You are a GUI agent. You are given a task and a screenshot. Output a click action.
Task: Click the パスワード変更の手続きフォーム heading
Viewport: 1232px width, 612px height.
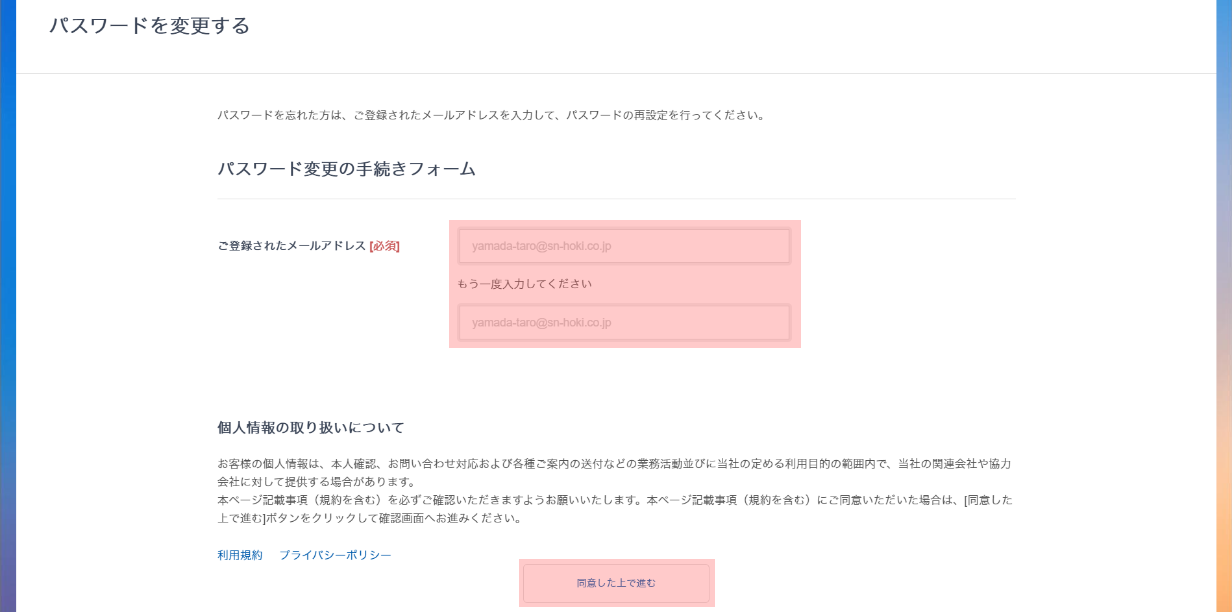click(346, 169)
